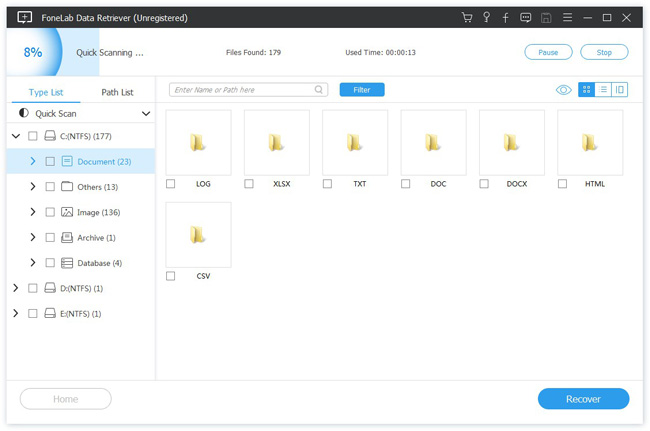Screen dimensions: 650x431
Task: Collapse the Quick Scan dropdown arrow
Action: pyautogui.click(x=146, y=114)
